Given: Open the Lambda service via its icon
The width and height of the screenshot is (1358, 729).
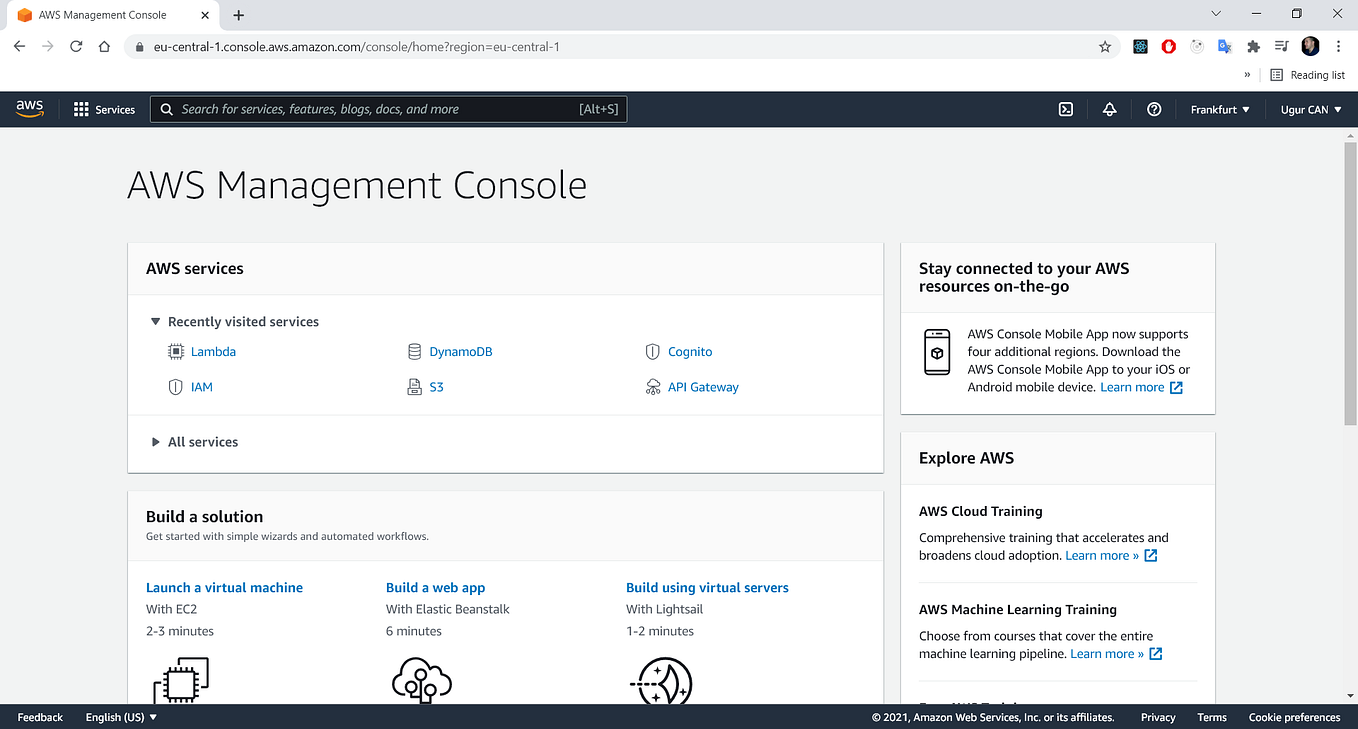Looking at the screenshot, I should pos(175,351).
